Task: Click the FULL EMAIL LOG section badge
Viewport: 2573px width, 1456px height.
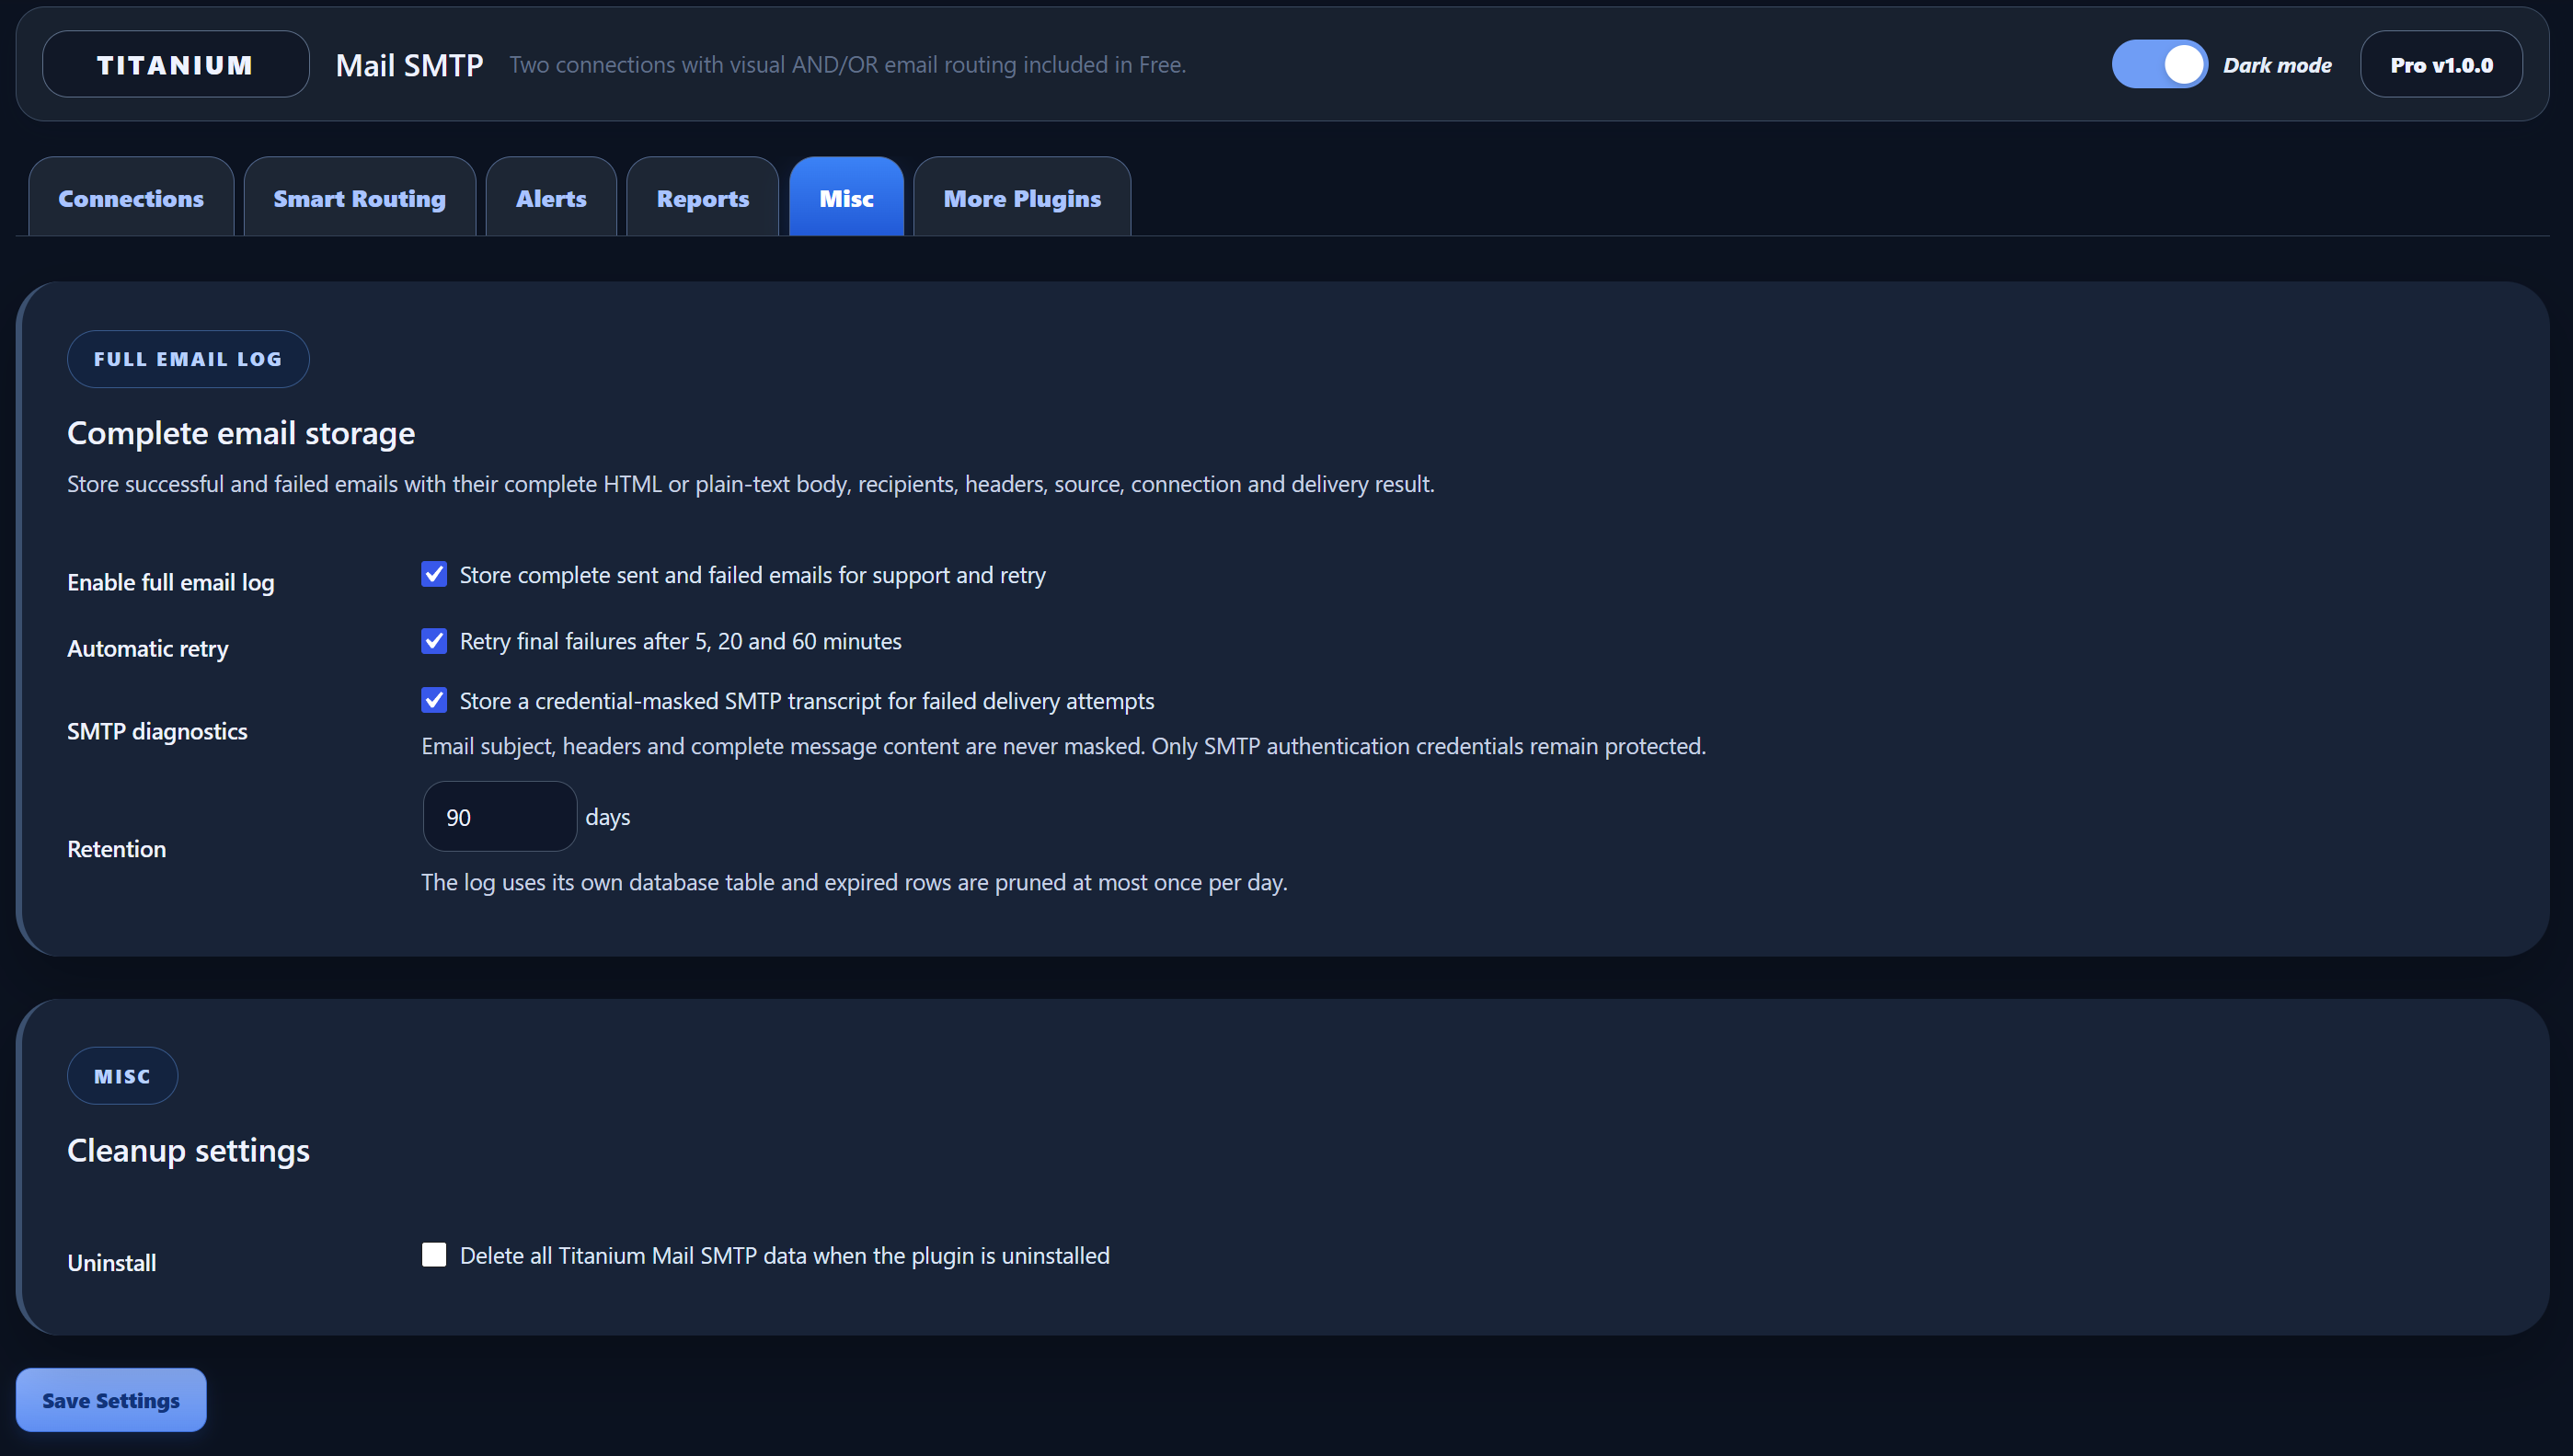Action: click(188, 358)
